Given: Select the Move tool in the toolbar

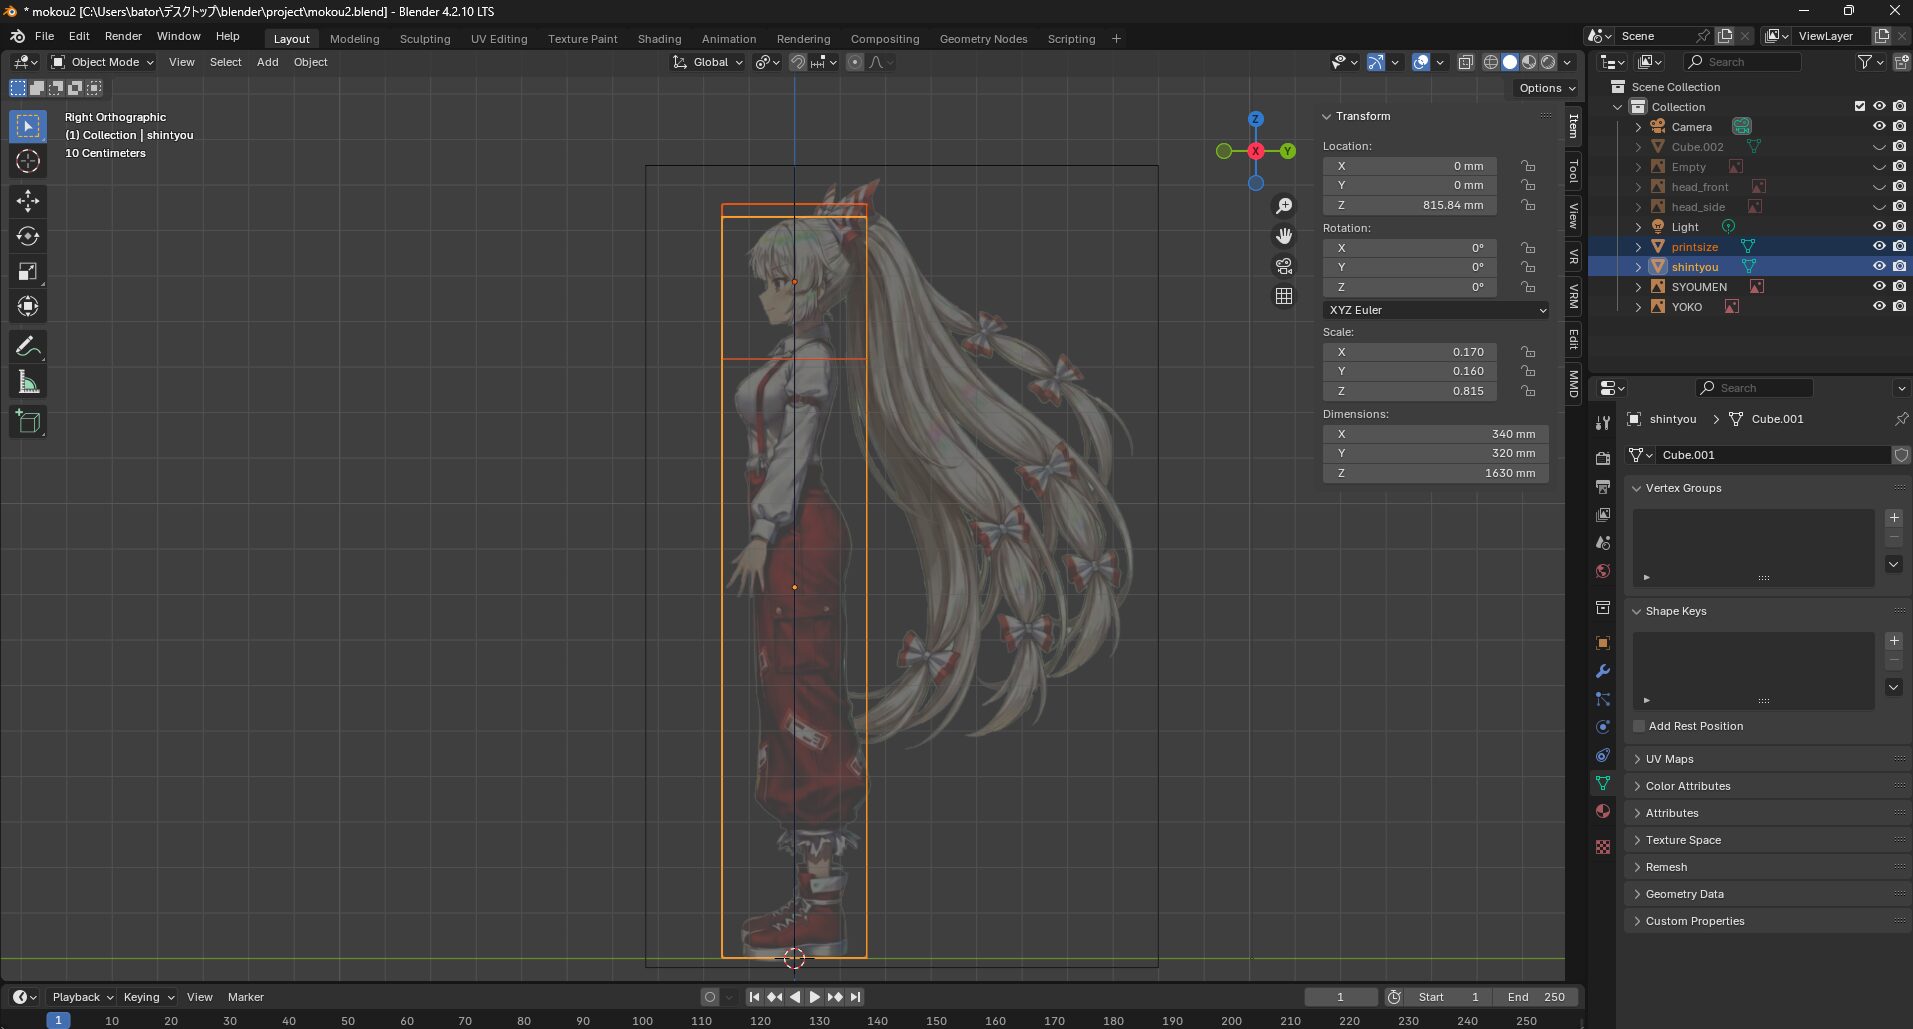Looking at the screenshot, I should (x=28, y=201).
